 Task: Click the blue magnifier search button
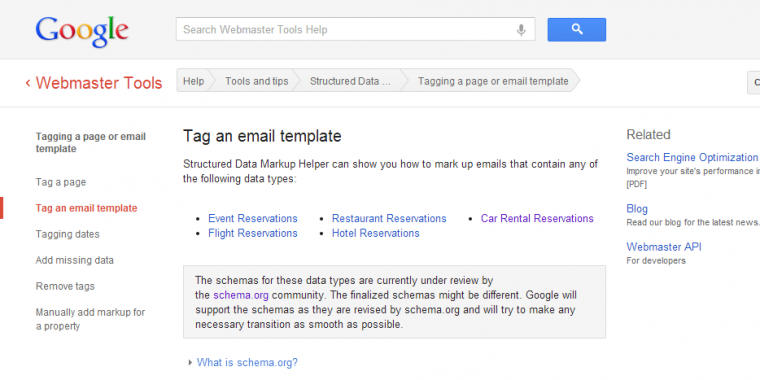click(577, 30)
